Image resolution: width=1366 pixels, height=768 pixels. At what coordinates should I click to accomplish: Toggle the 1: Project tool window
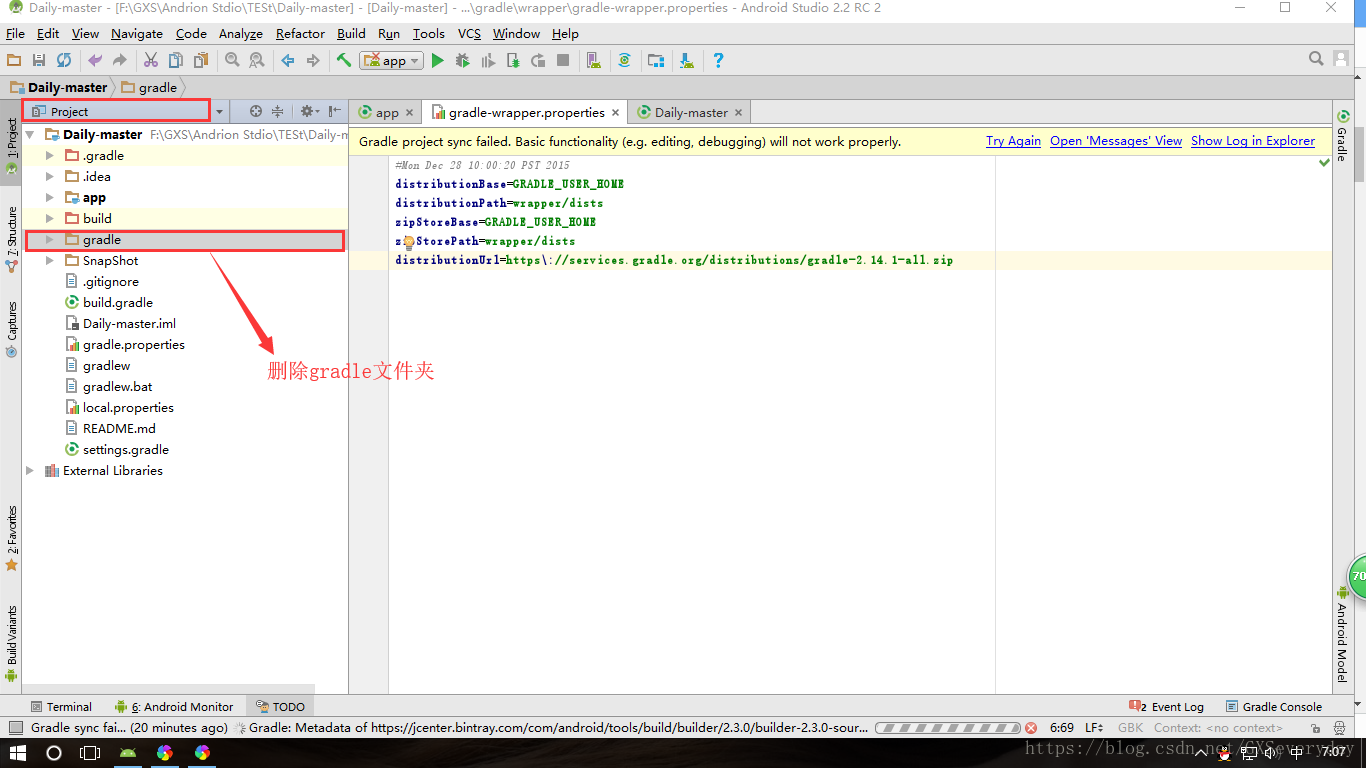(x=12, y=147)
